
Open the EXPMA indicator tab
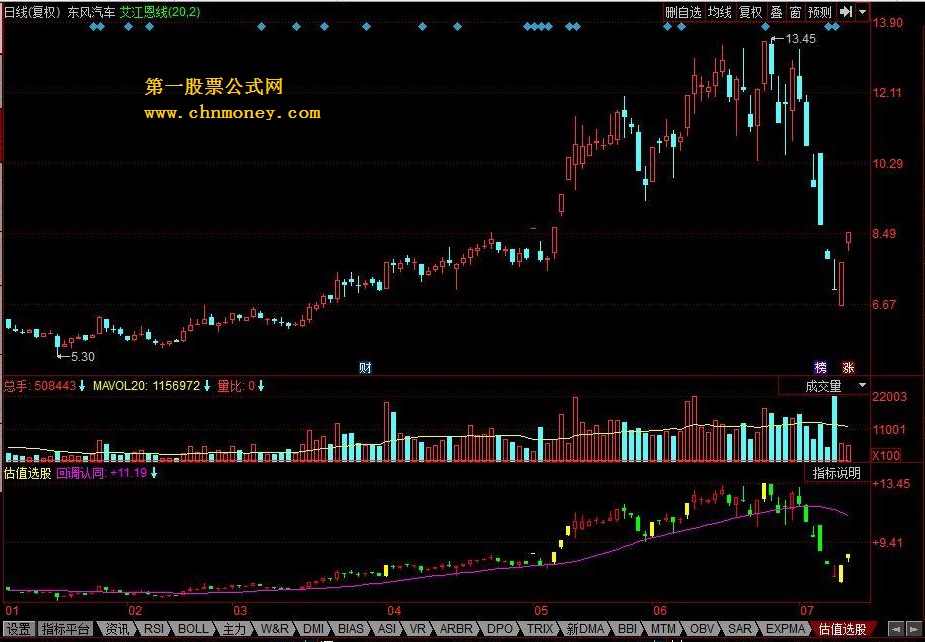pyautogui.click(x=785, y=629)
